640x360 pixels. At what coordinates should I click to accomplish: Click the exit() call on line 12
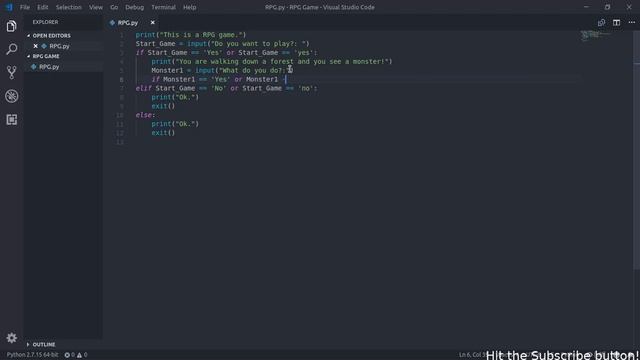tap(163, 133)
